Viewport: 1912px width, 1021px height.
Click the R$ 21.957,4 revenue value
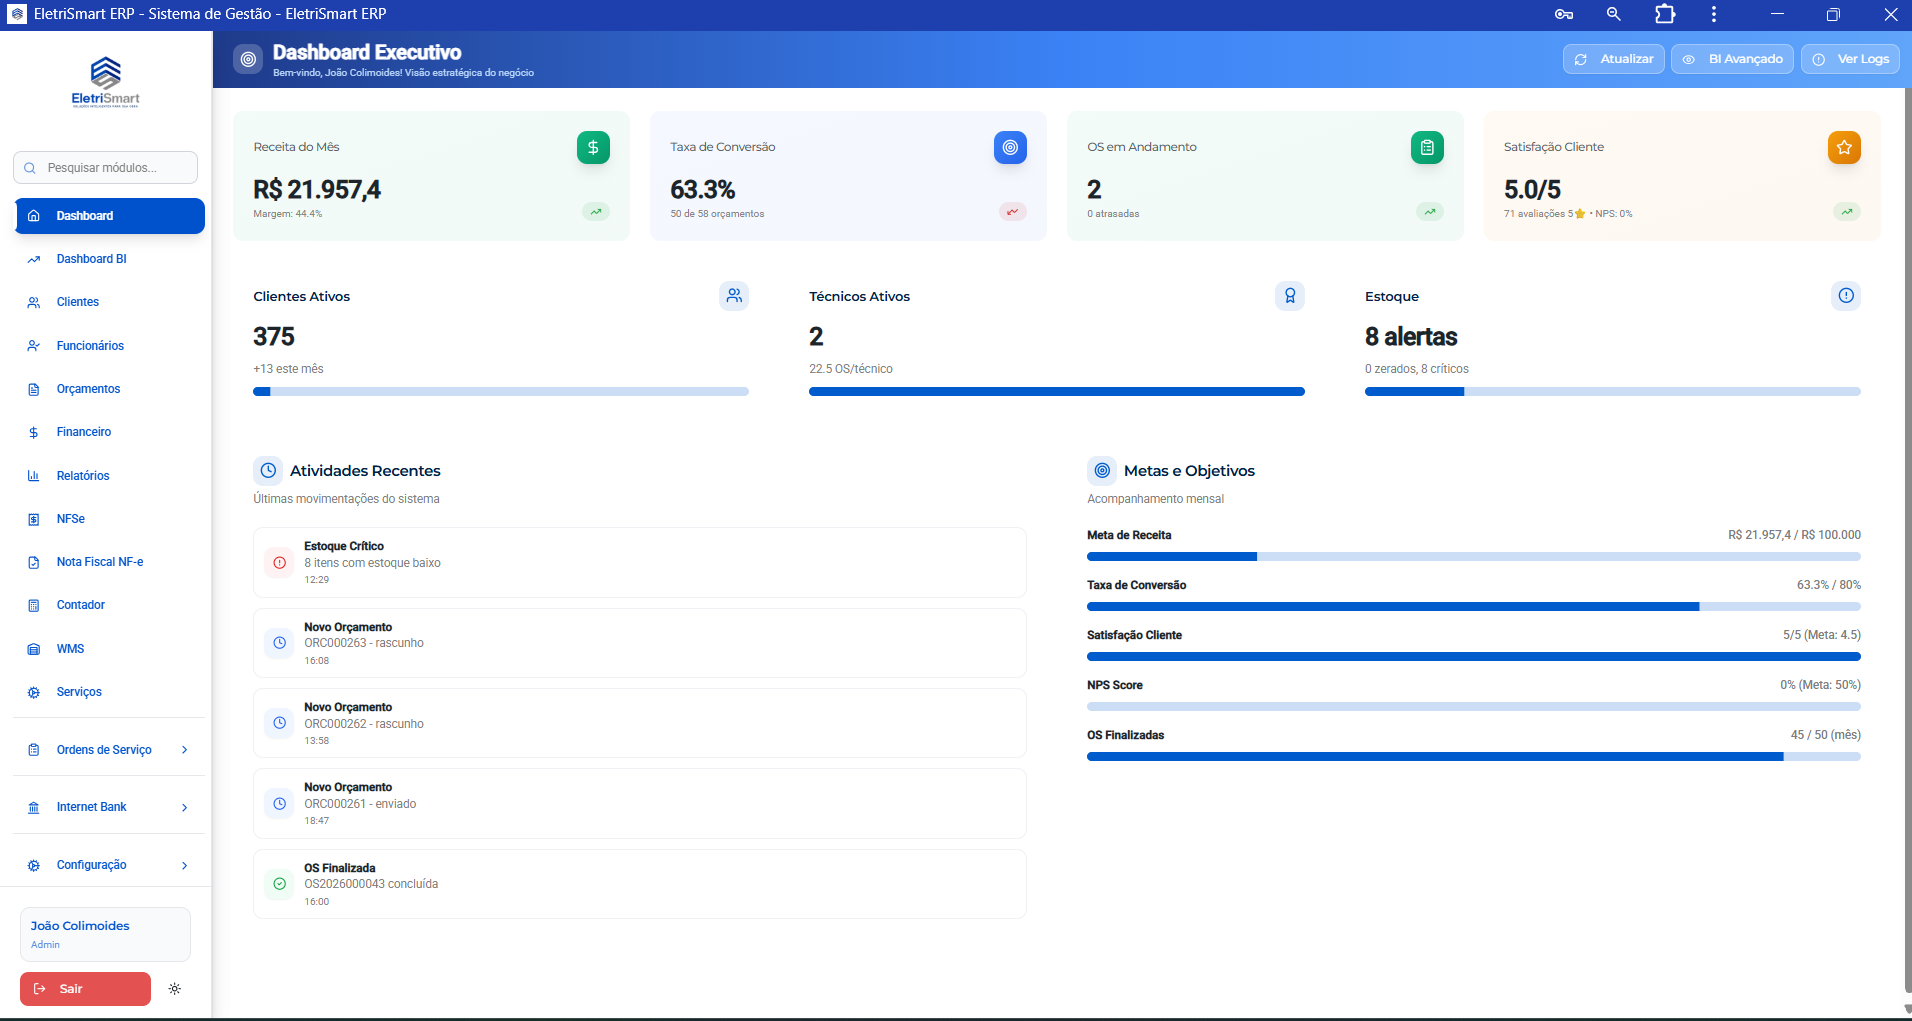tap(317, 190)
